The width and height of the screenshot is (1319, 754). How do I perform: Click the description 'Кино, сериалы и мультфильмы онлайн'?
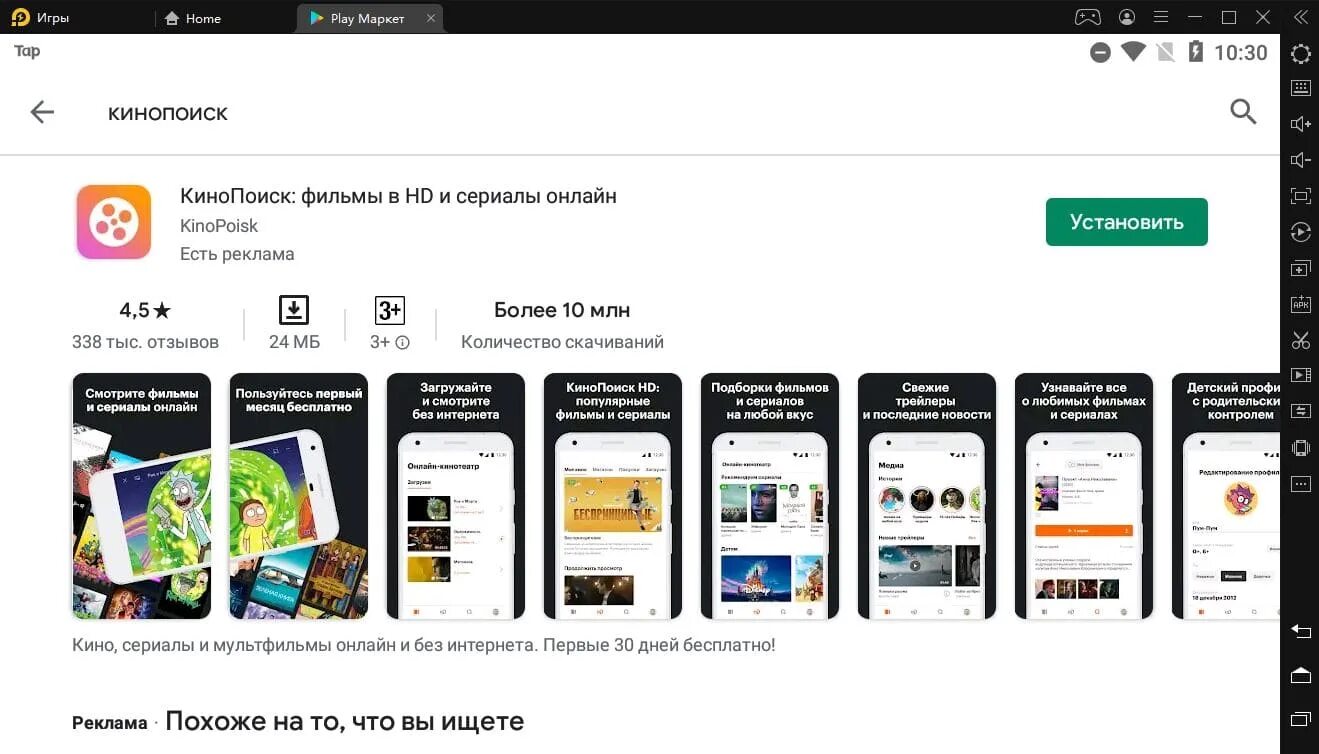(x=424, y=645)
